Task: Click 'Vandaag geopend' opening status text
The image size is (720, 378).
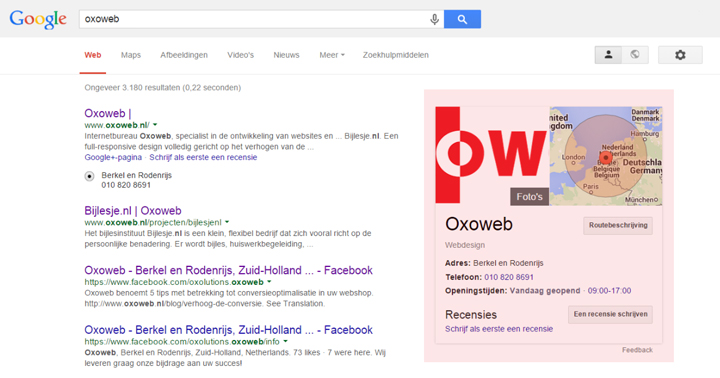Action: (x=545, y=291)
